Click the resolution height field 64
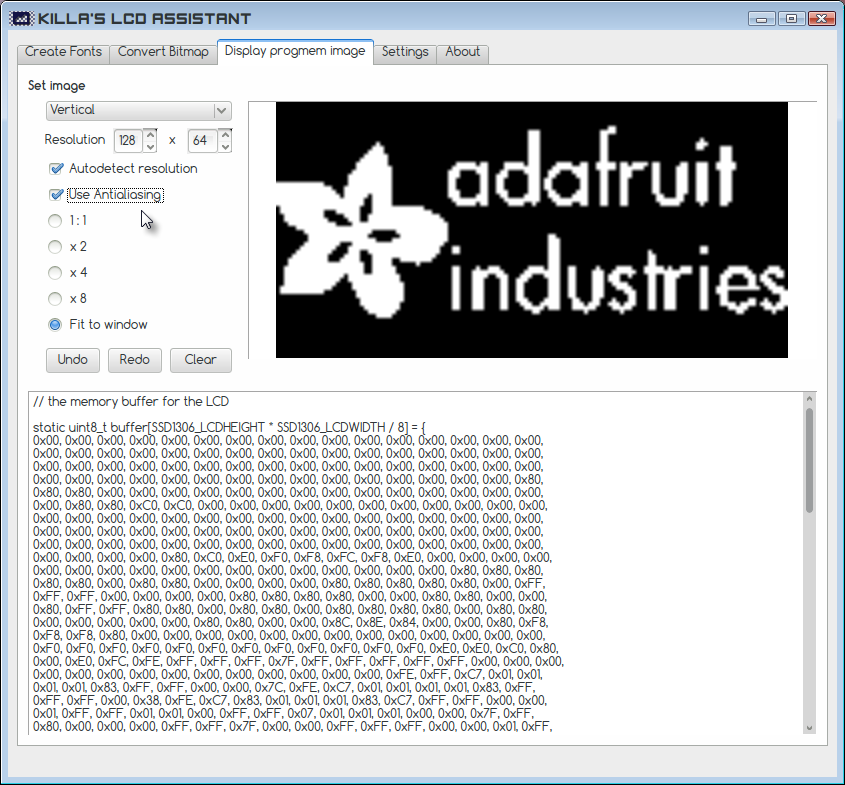 tap(202, 141)
